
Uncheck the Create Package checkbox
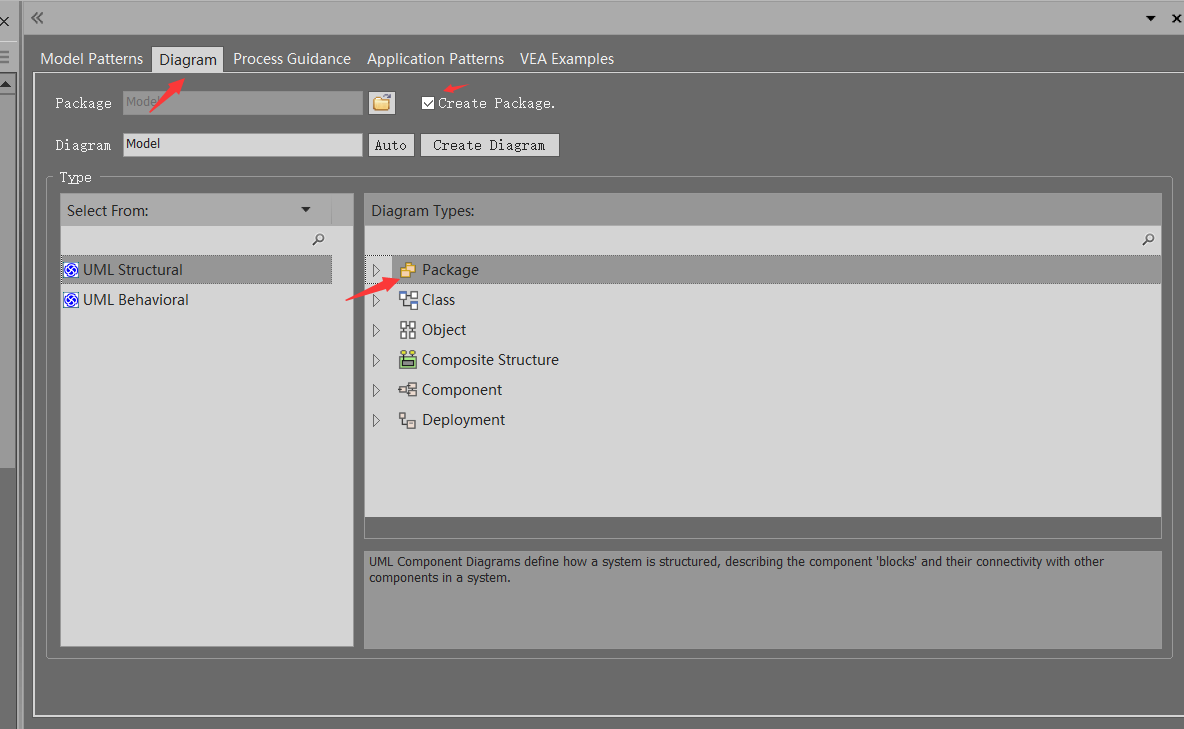(427, 101)
